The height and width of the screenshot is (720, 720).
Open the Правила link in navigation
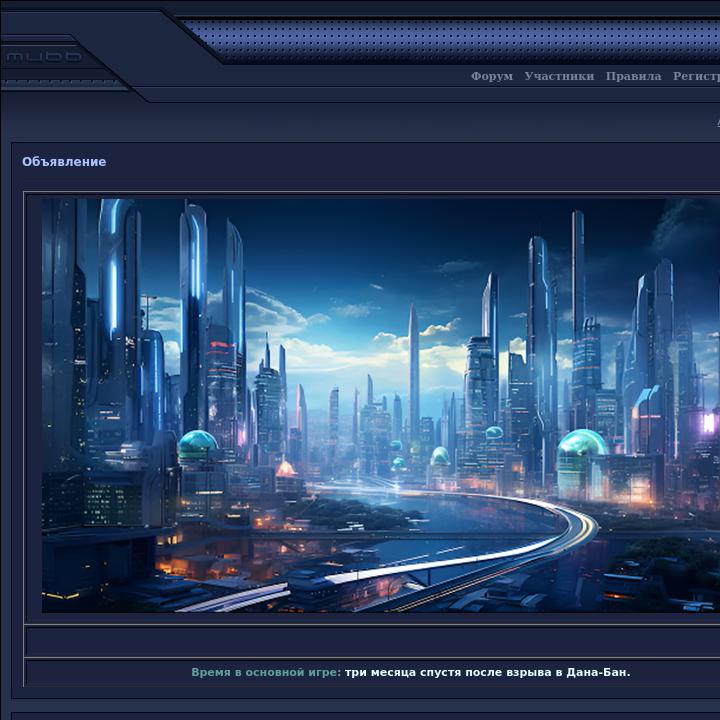click(633, 76)
